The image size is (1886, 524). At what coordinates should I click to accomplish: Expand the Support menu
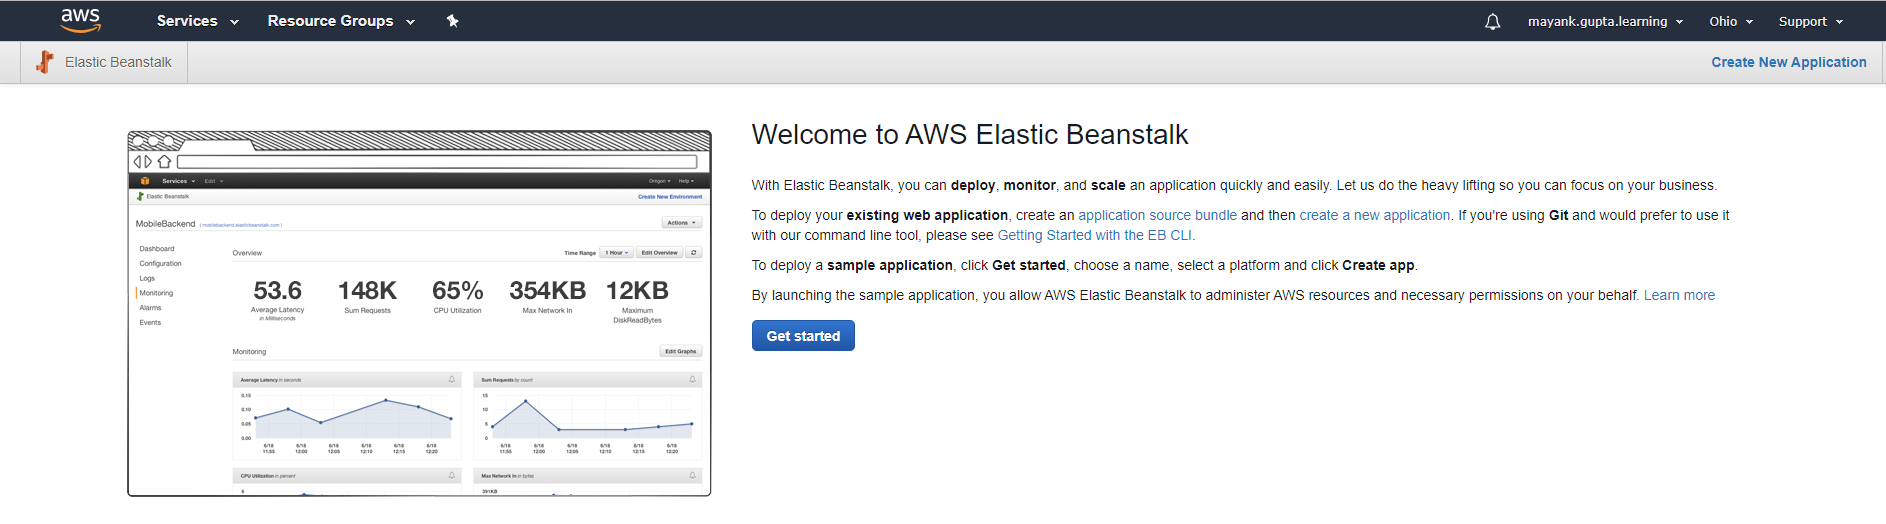(1810, 21)
